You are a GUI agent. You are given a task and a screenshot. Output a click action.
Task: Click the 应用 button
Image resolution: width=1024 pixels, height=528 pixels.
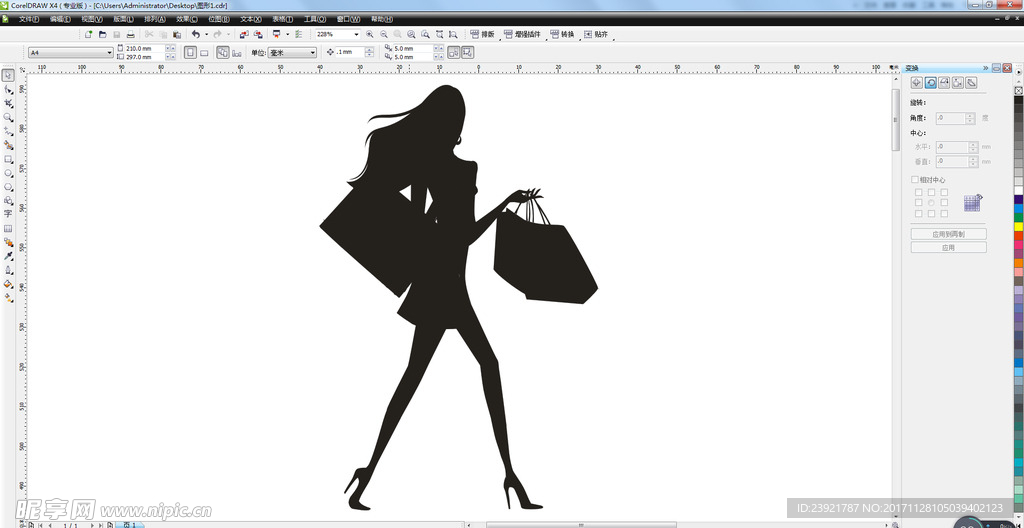[x=948, y=248]
